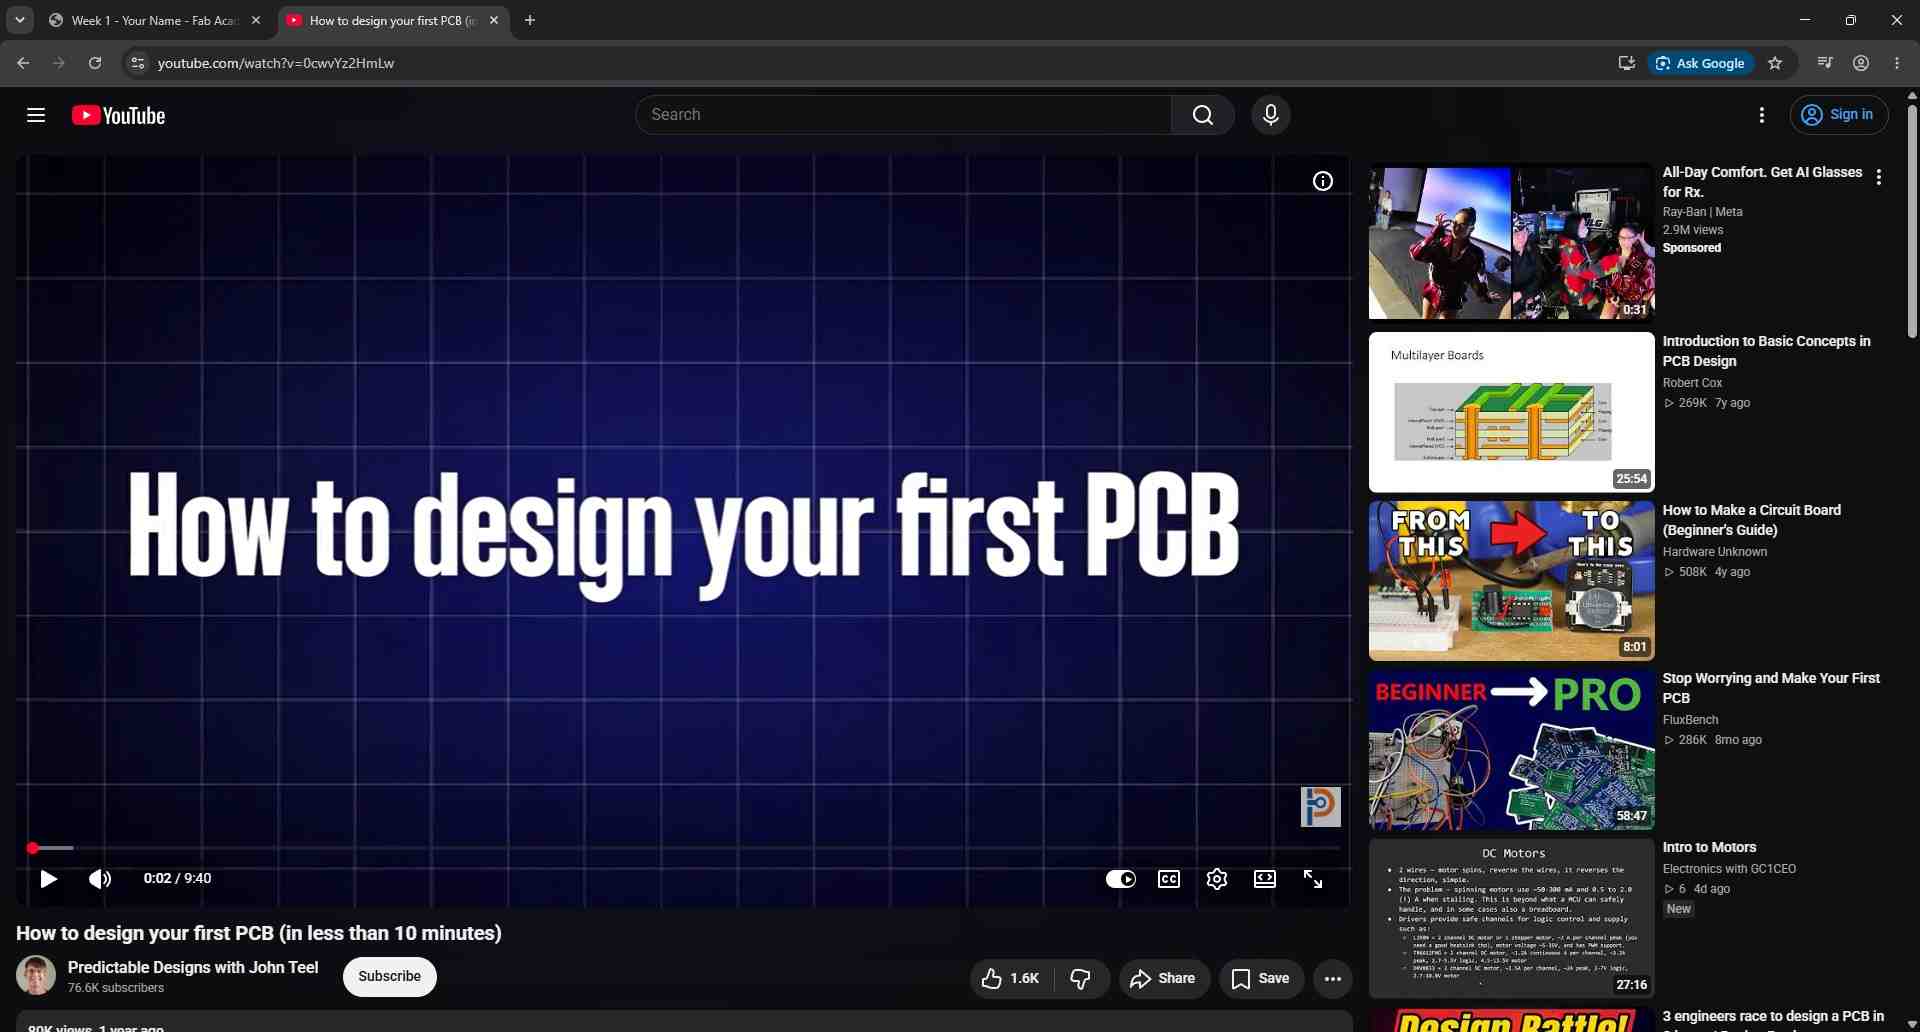Open the browser profile icon

tap(1861, 63)
